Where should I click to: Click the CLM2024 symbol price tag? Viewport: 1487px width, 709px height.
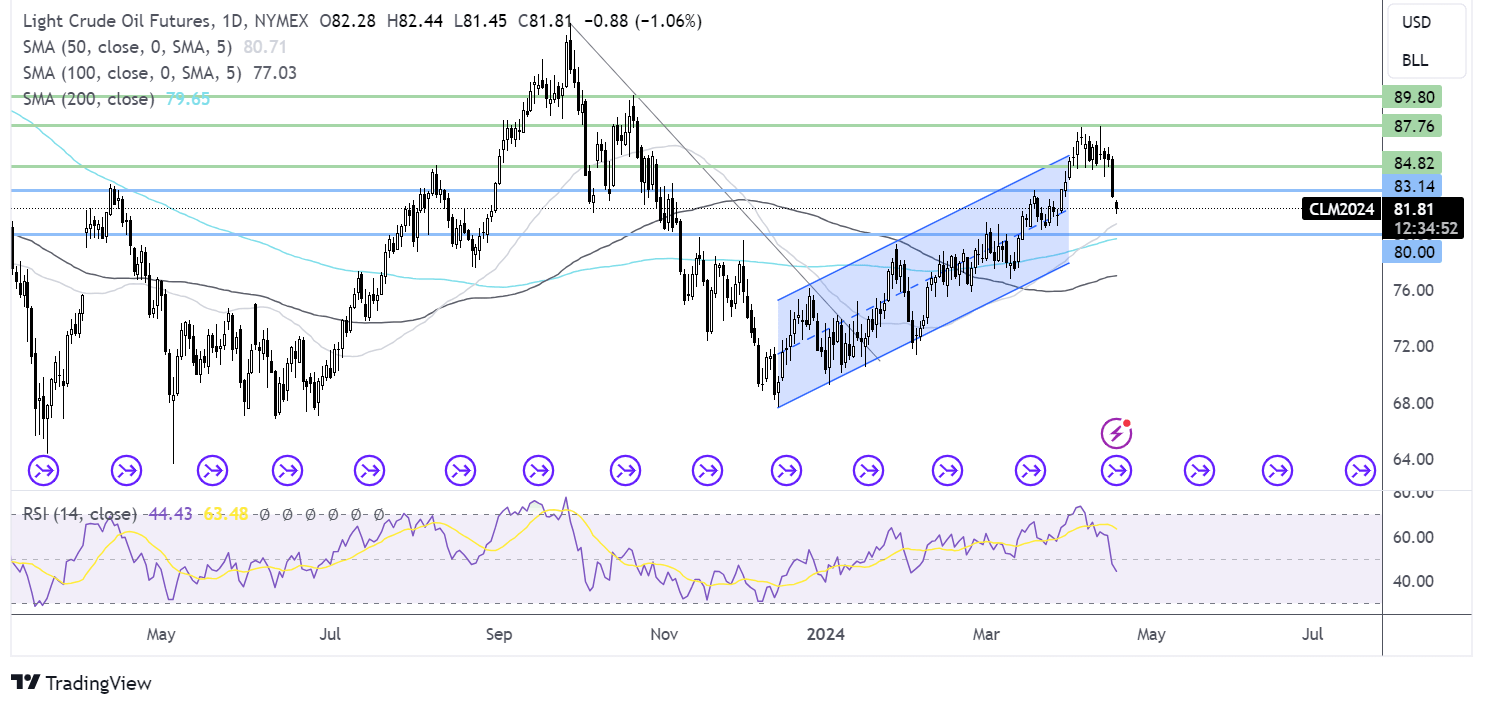pos(1340,210)
